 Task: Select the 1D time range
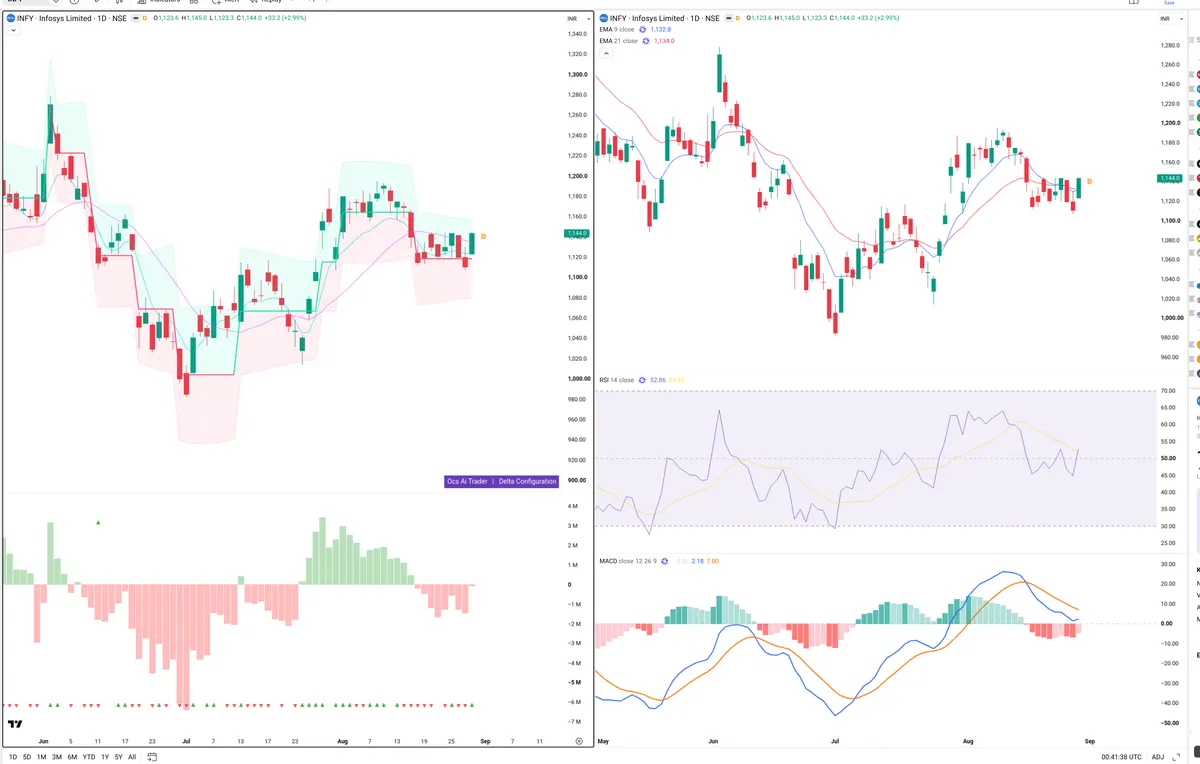[x=13, y=757]
